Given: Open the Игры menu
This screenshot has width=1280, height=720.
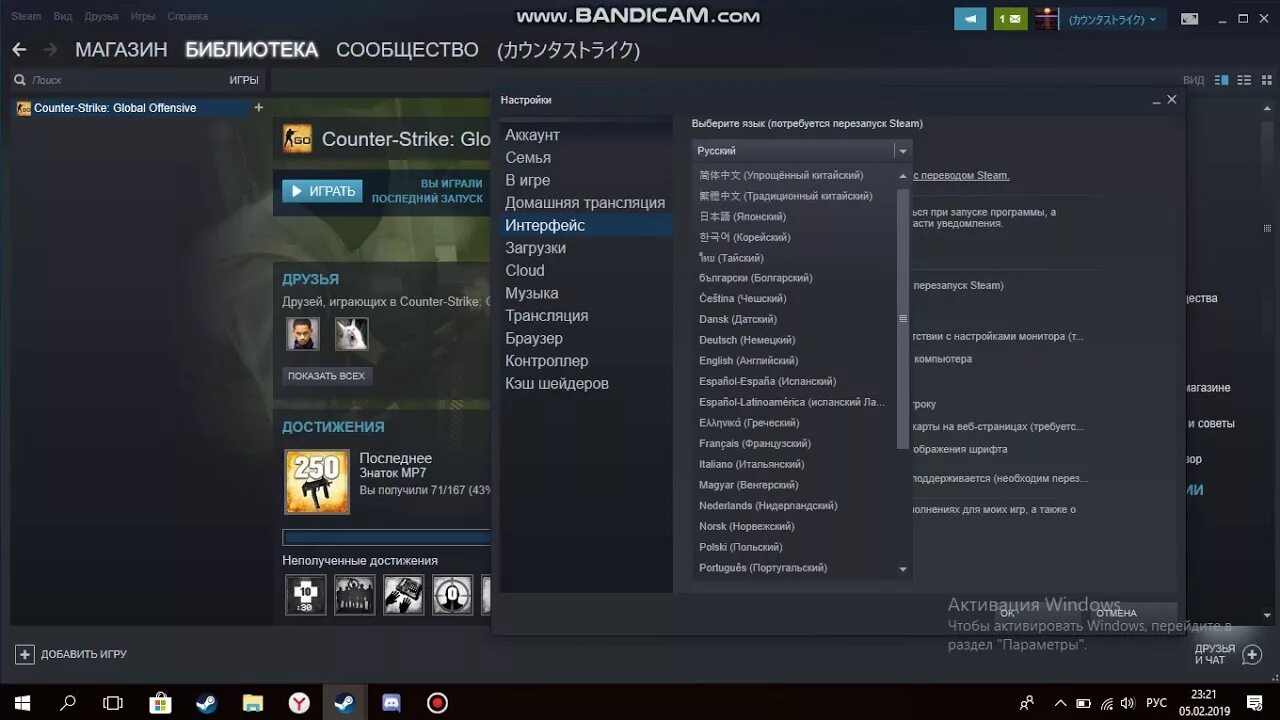Looking at the screenshot, I should [x=143, y=16].
